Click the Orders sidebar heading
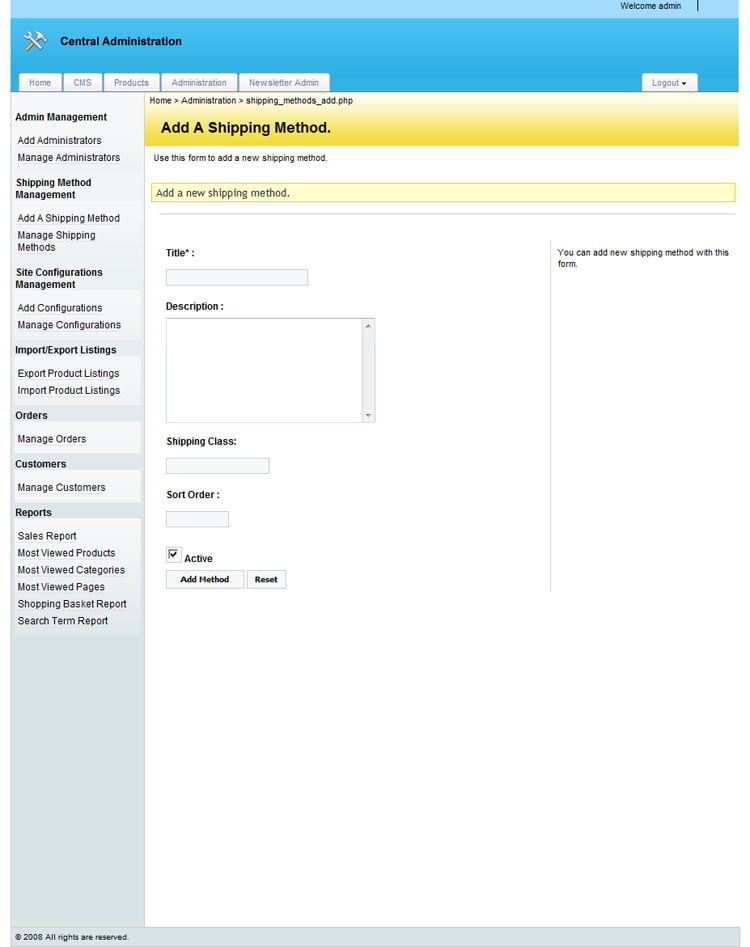Image resolution: width=750 pixels, height=947 pixels. [31, 416]
